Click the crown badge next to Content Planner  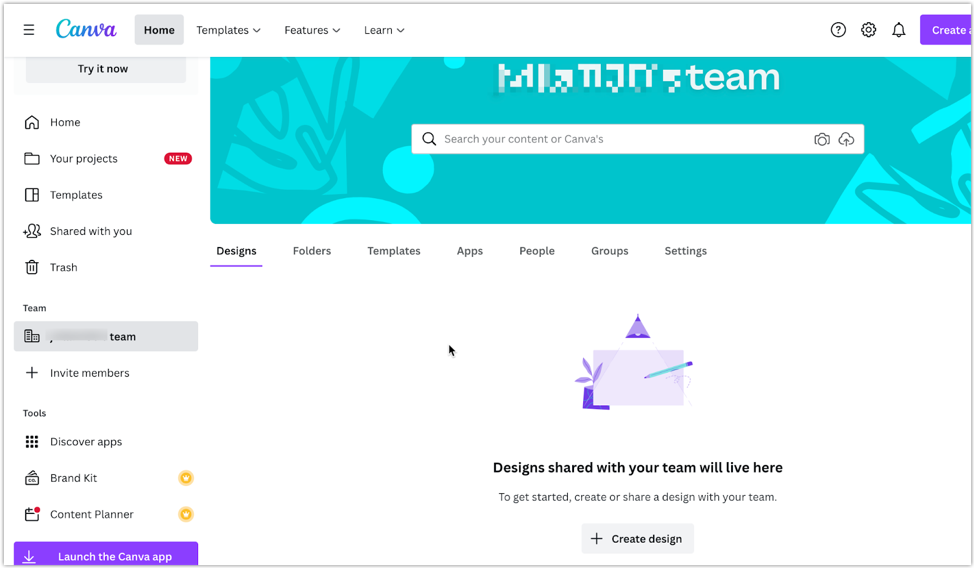coord(186,514)
